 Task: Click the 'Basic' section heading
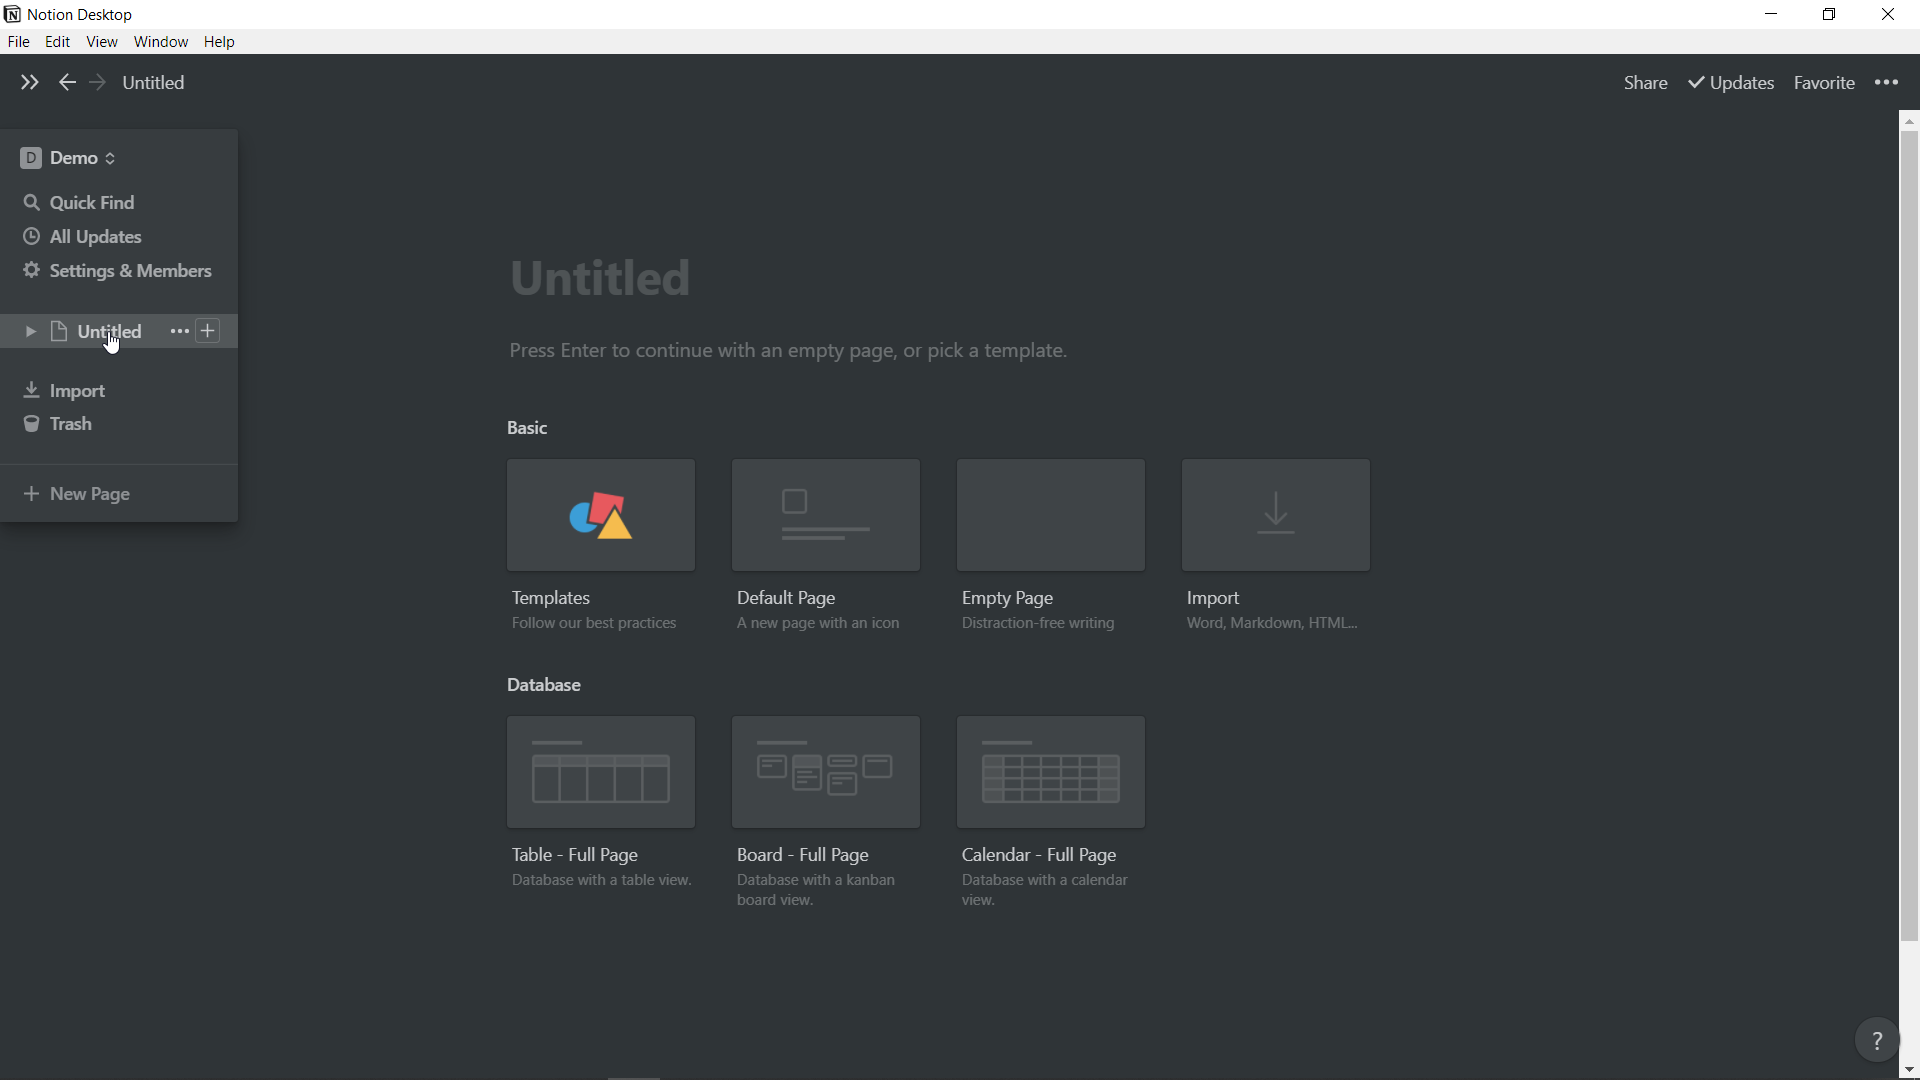click(x=527, y=428)
